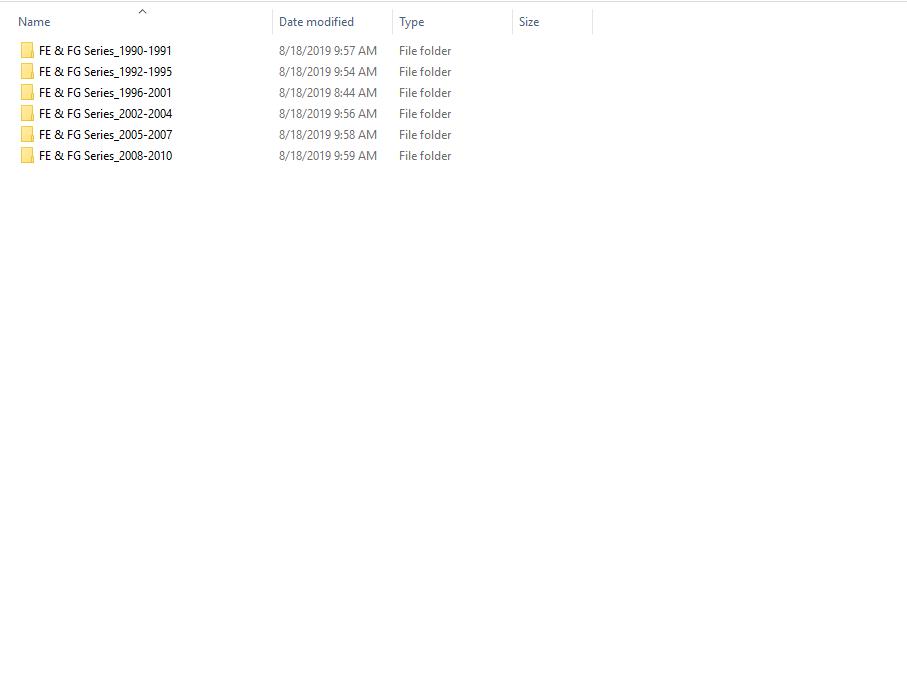This screenshot has height=682, width=907.
Task: Click sort direction arrow above Name column
Action: click(x=142, y=11)
